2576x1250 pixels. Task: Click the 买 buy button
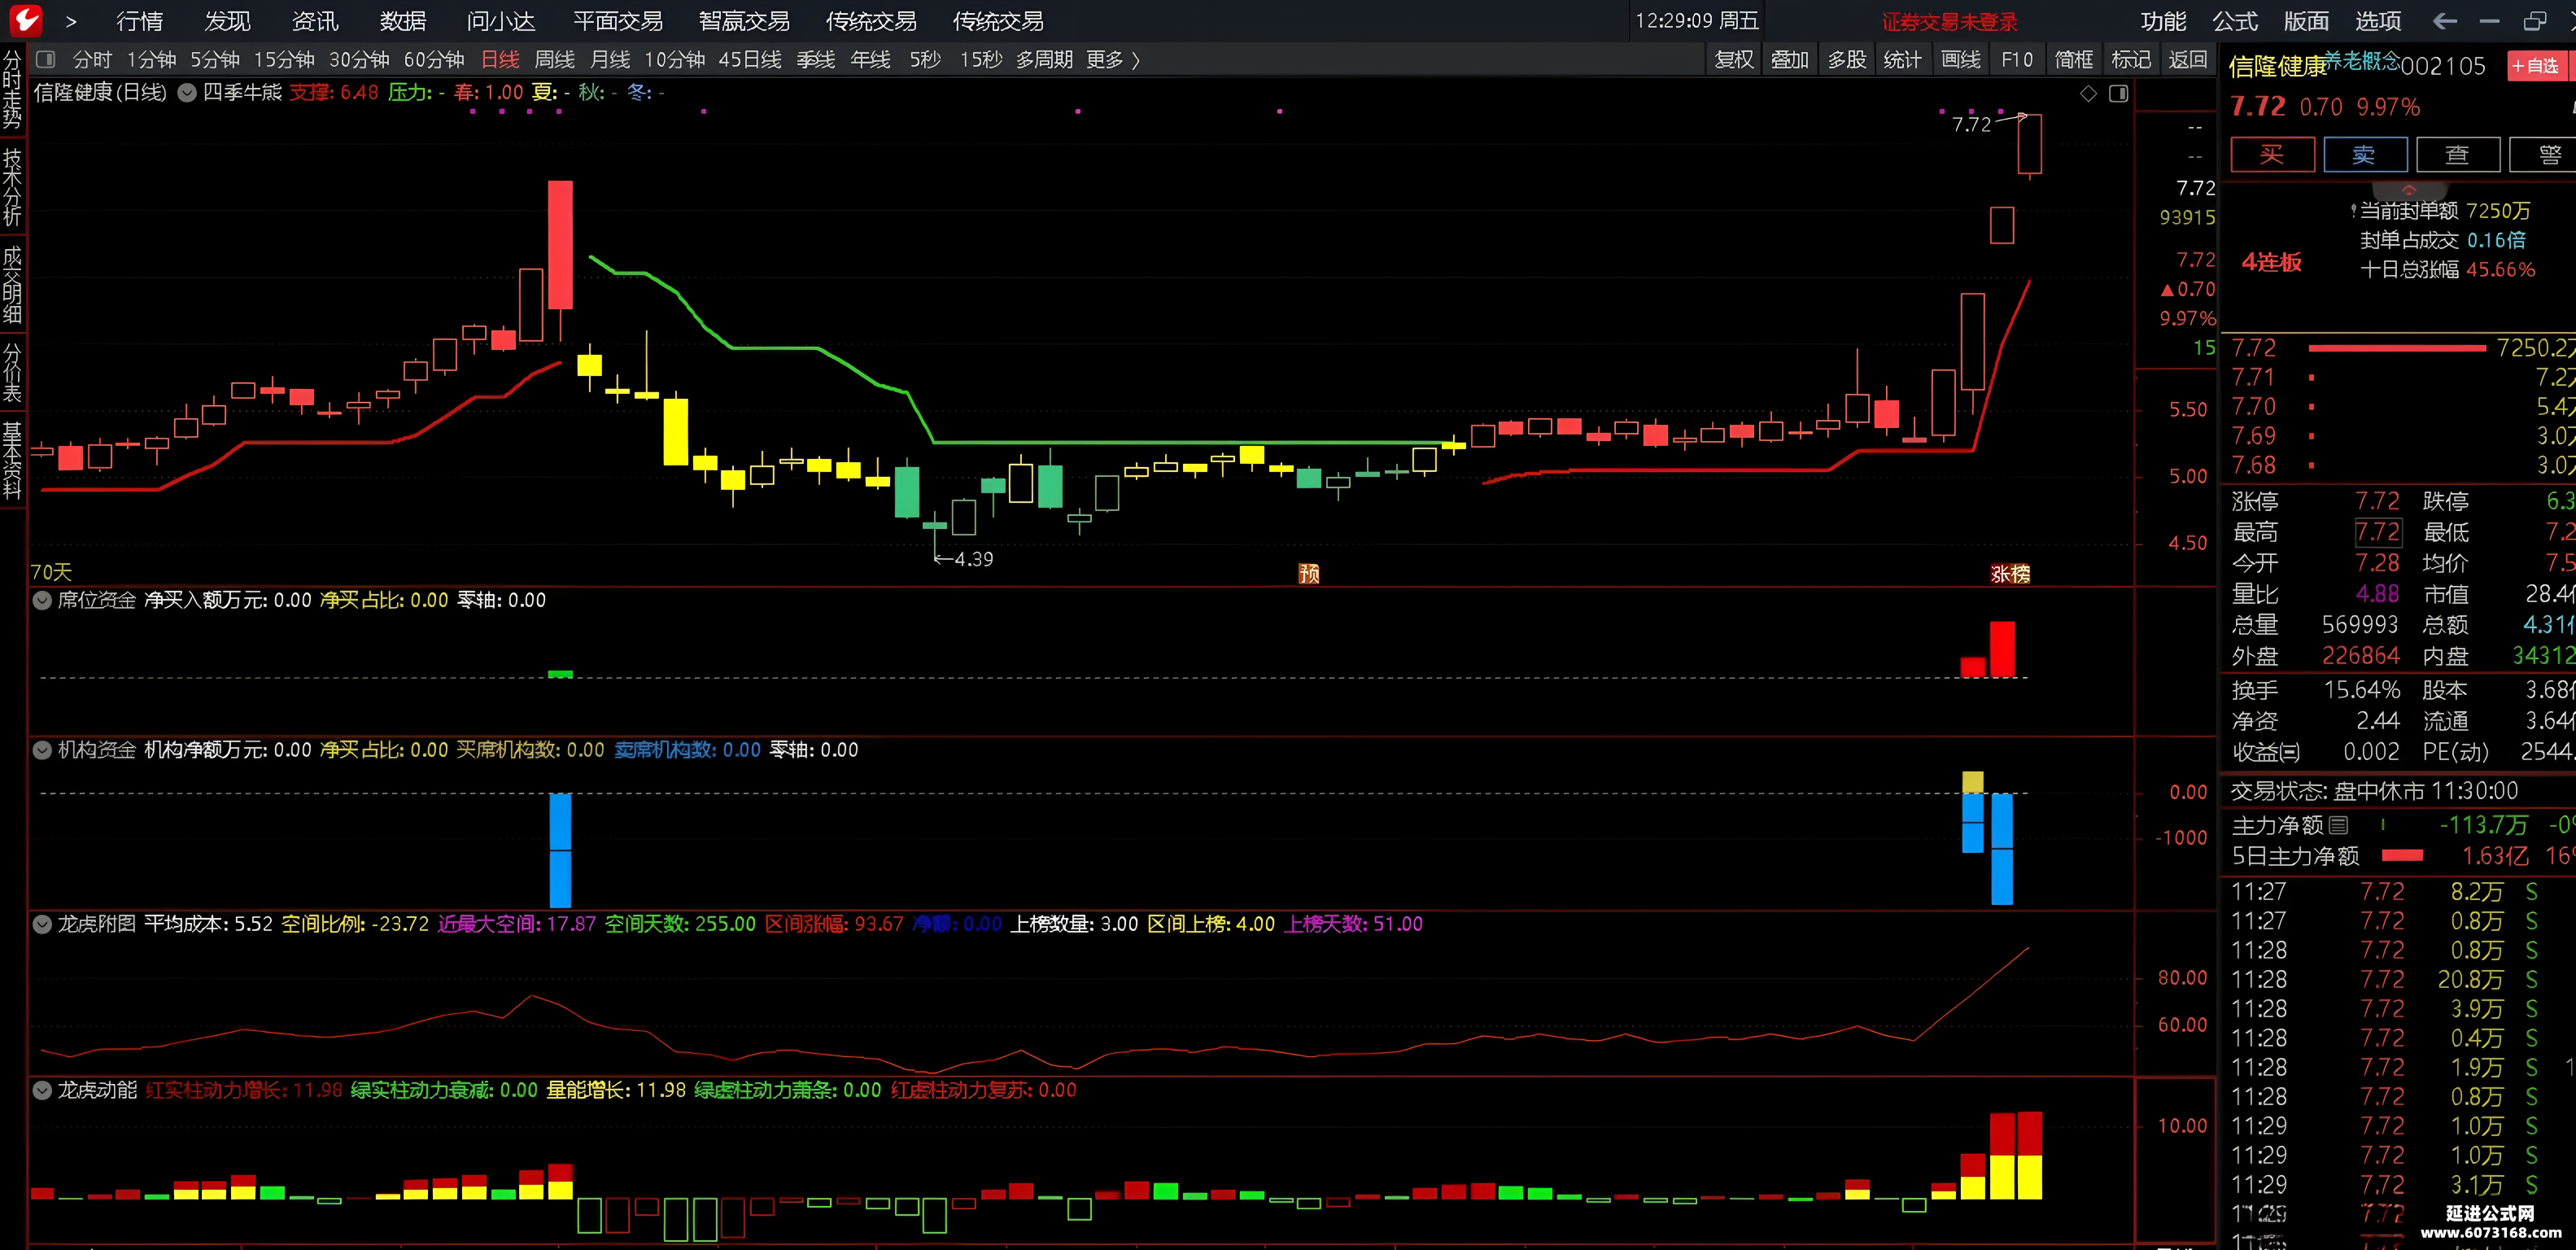2272,154
